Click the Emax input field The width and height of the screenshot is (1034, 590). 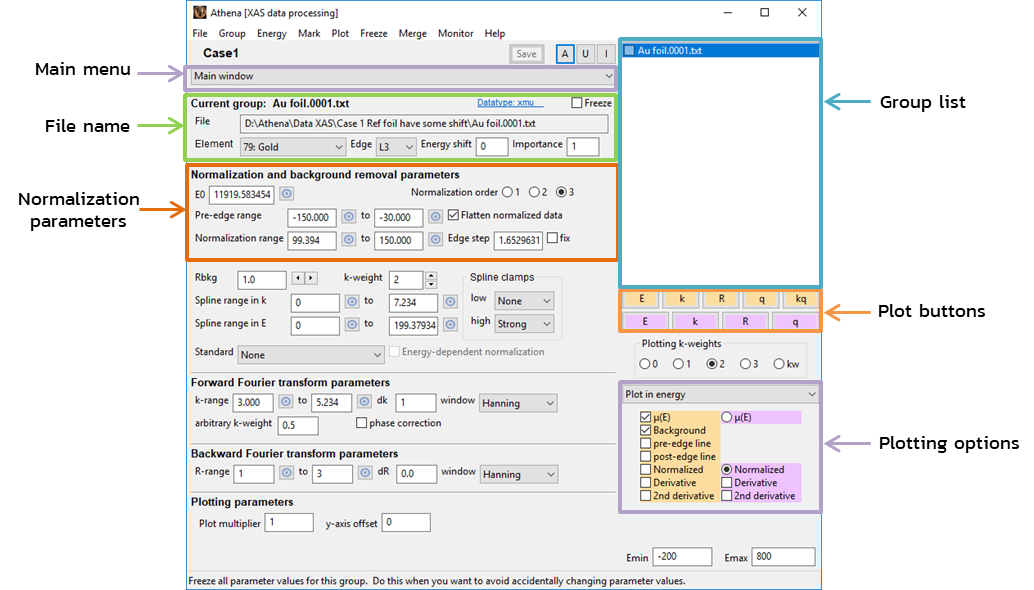[784, 556]
